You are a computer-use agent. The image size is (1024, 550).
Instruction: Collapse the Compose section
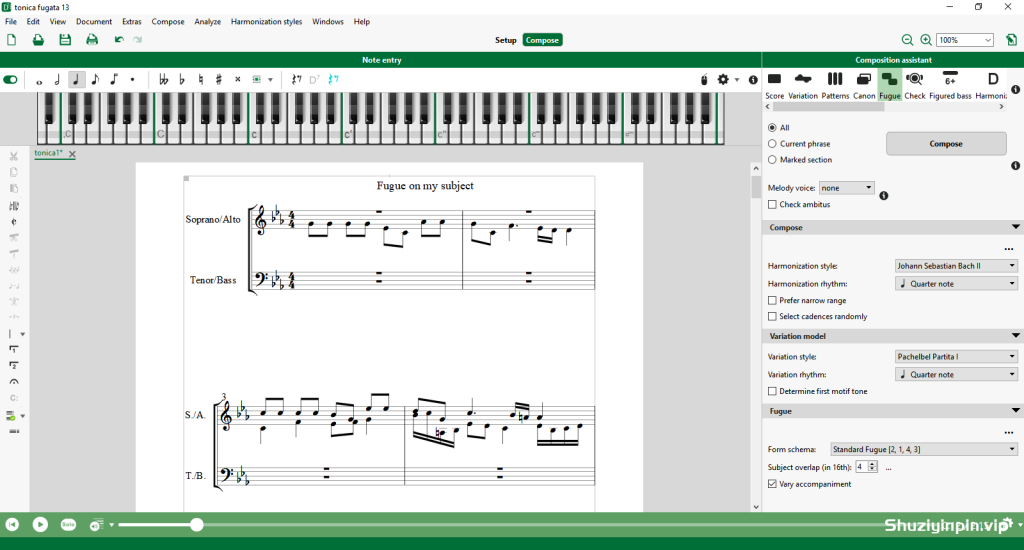1016,227
